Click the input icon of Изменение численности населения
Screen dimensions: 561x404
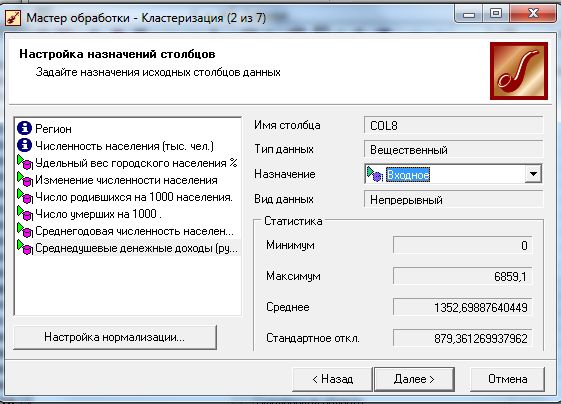(x=25, y=179)
